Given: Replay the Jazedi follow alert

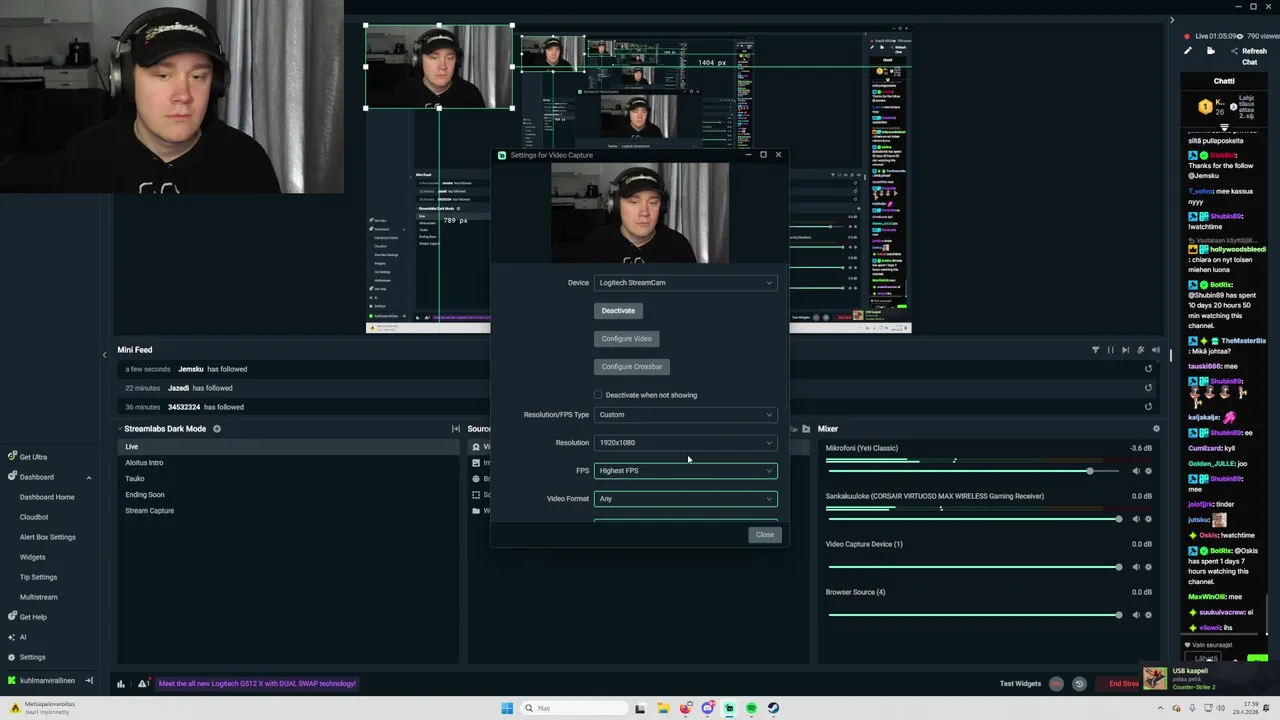Looking at the screenshot, I should [1148, 388].
